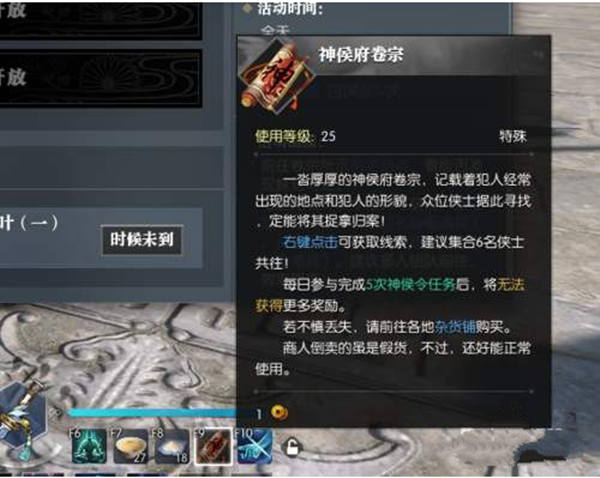Toggle the hotbar lock icon

tap(292, 447)
